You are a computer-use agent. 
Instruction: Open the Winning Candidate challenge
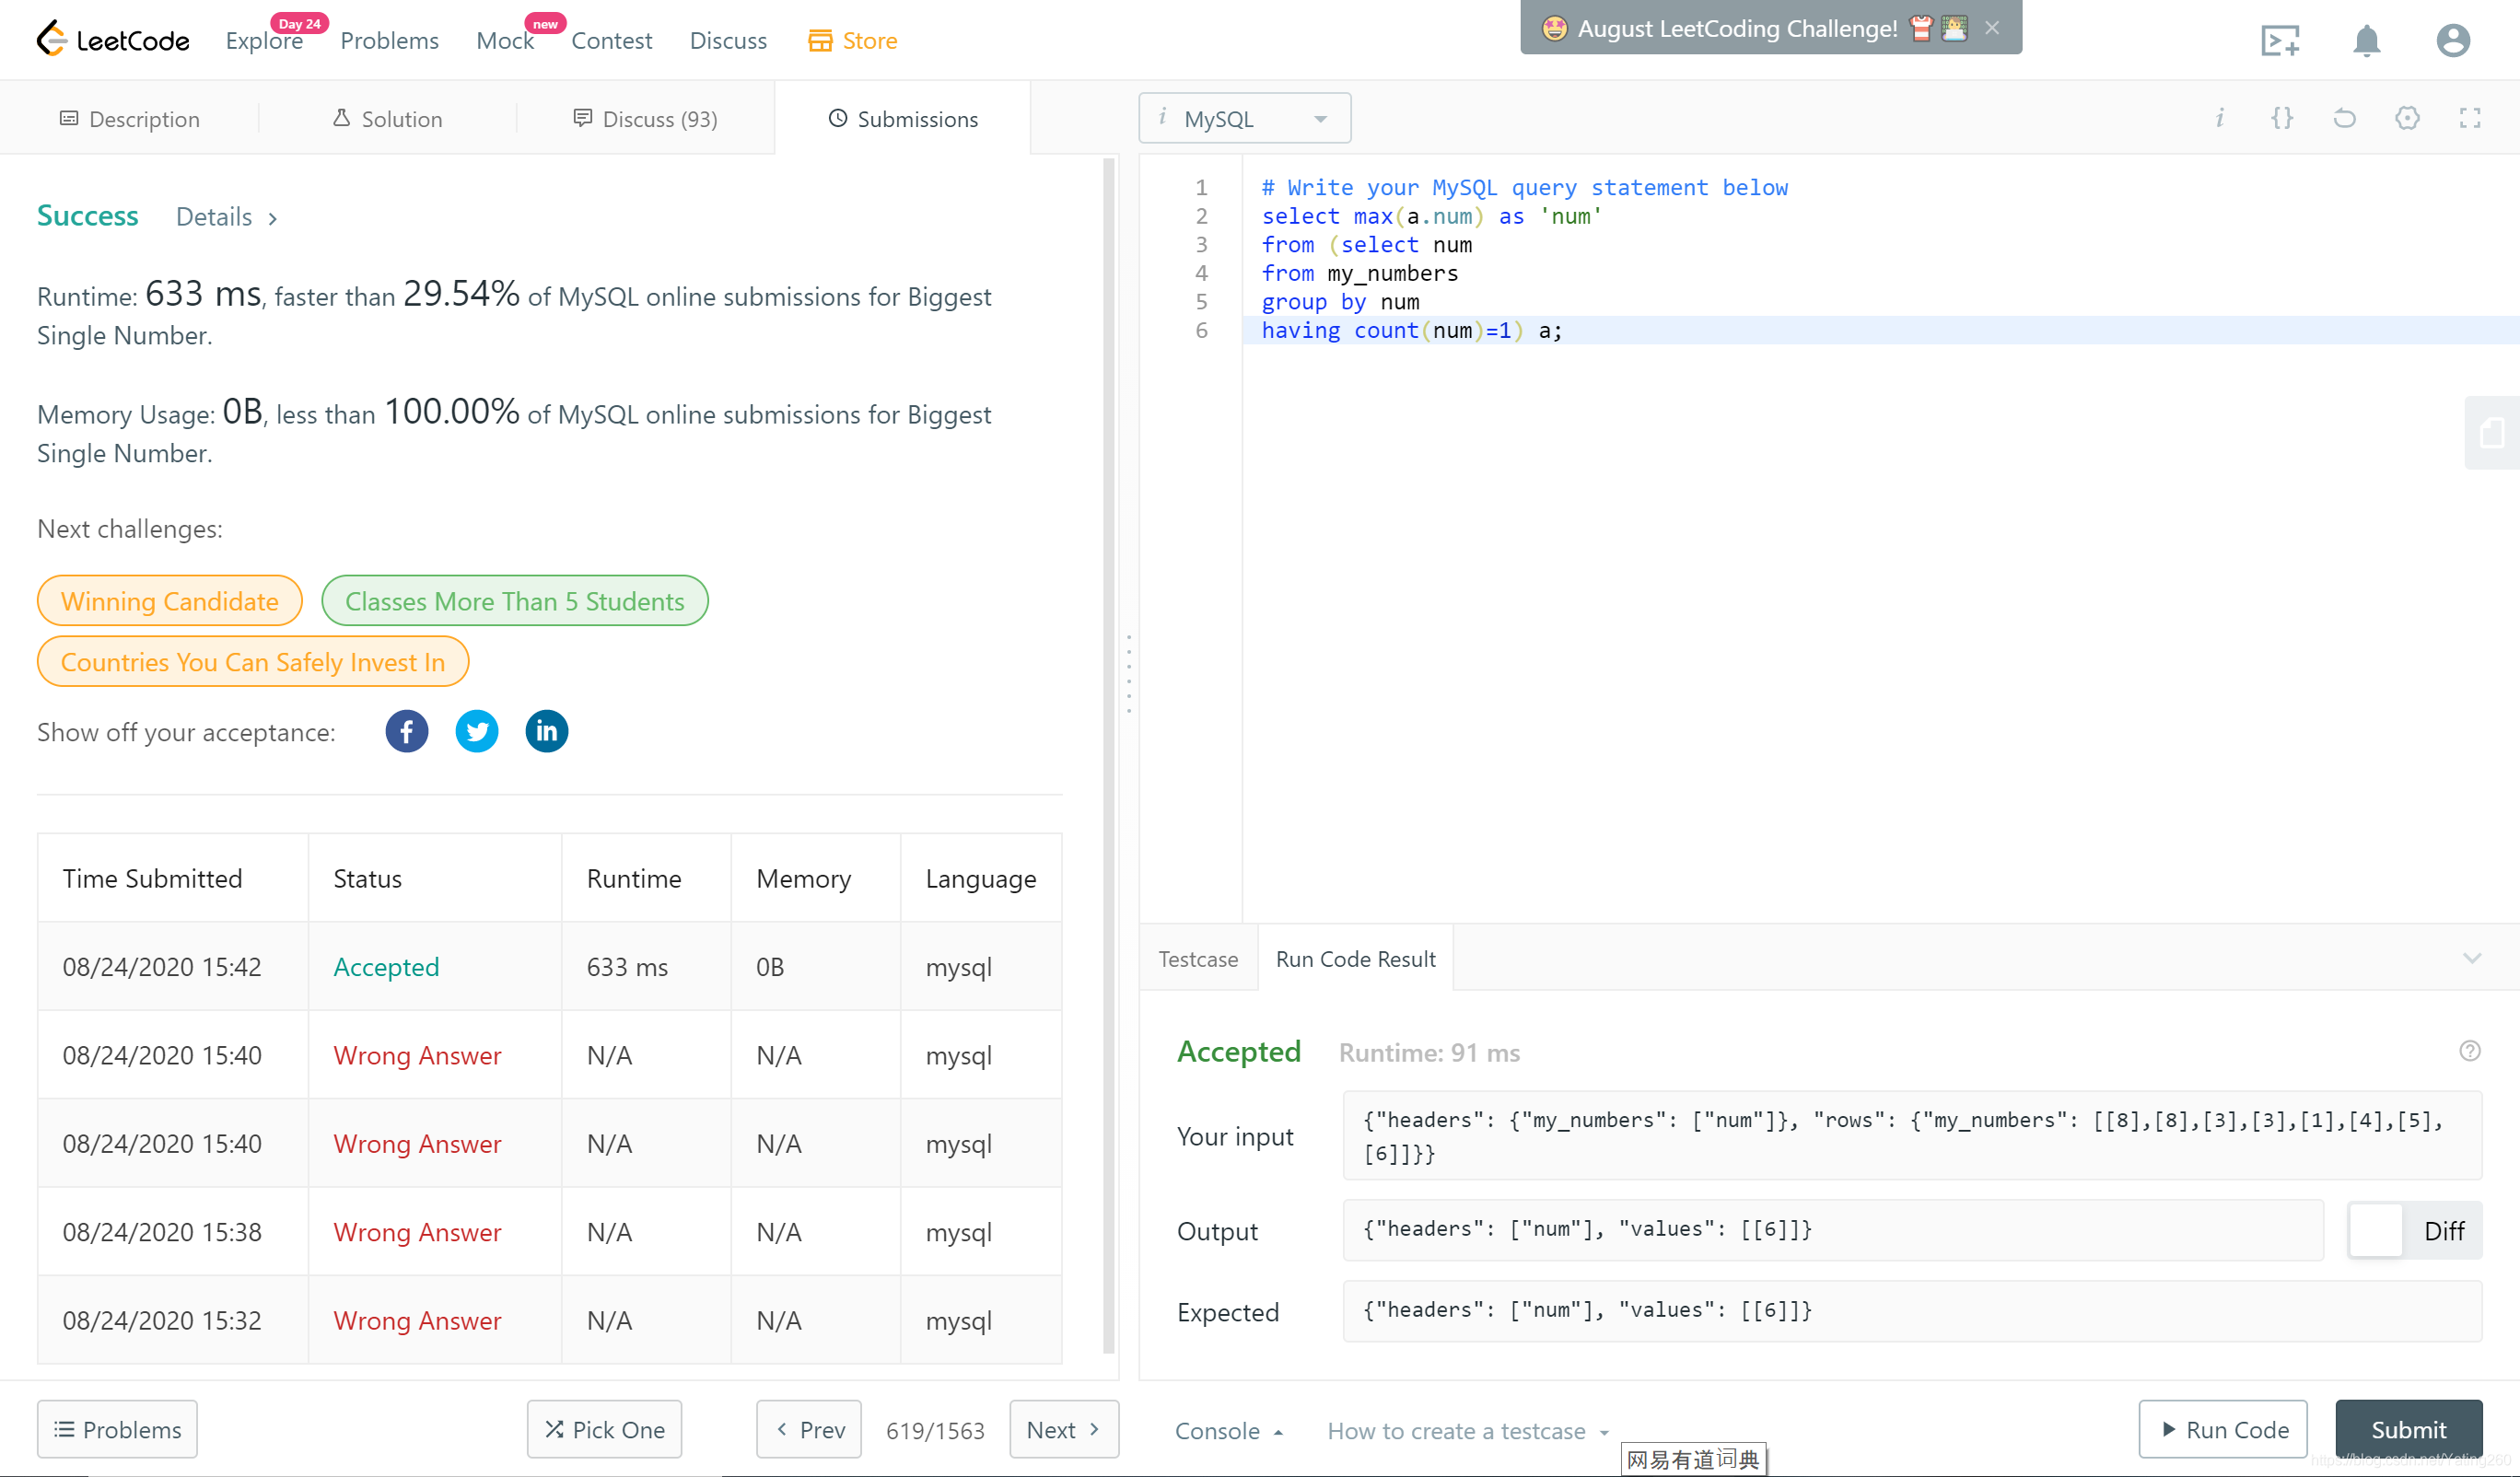[169, 601]
